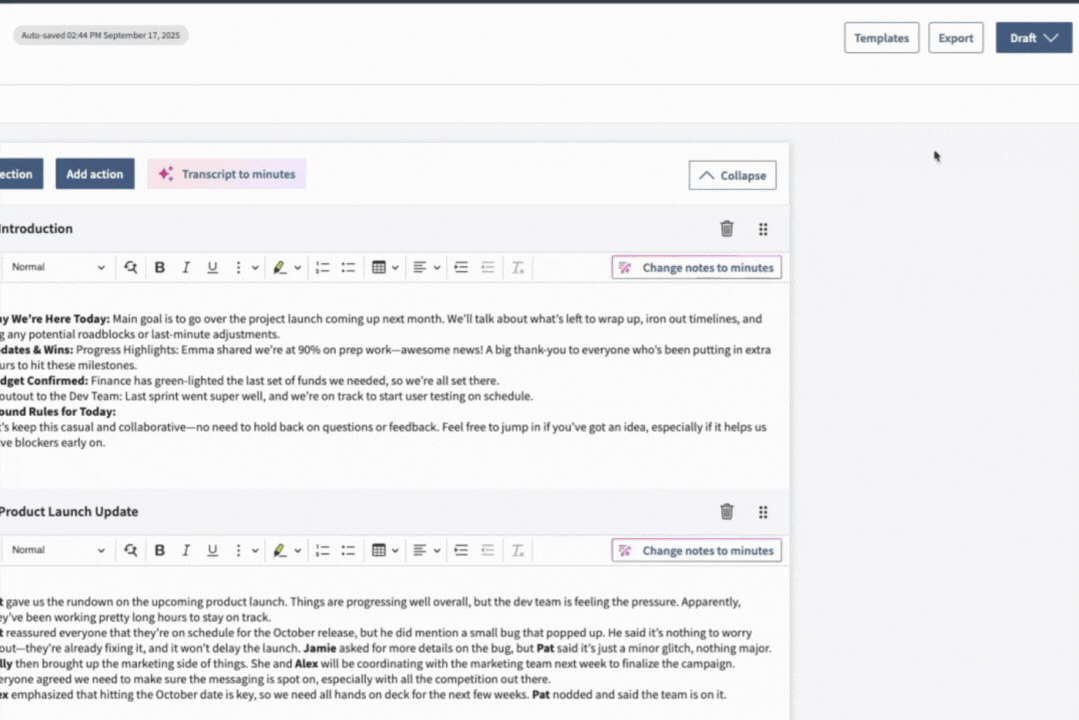Add an action item with Add action
Screen dimensions: 1079x720
95,173
